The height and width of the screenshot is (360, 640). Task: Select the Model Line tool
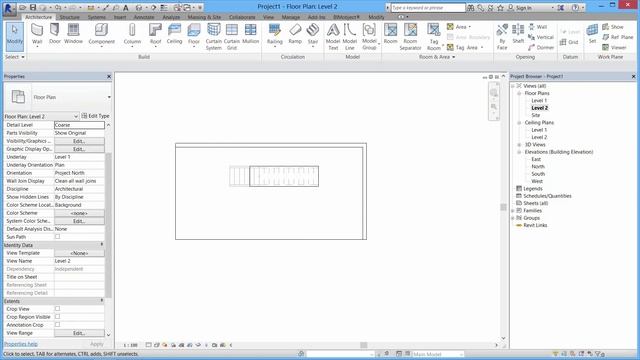tap(350, 36)
